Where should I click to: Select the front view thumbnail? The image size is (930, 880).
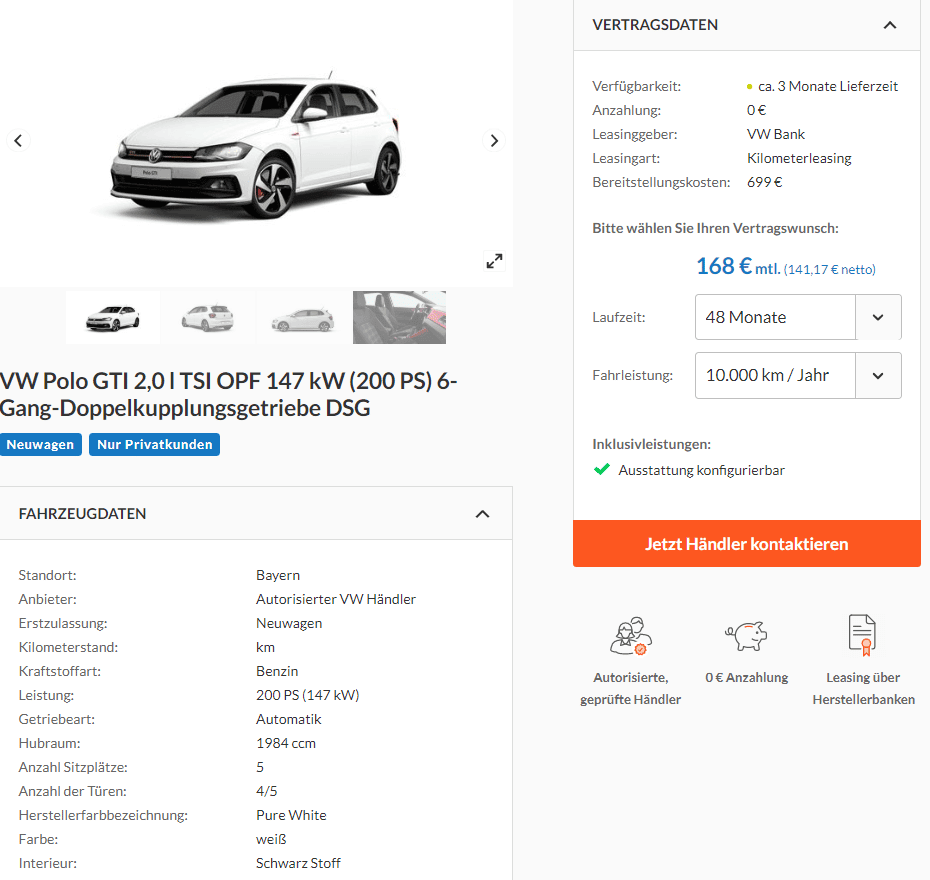click(x=113, y=317)
